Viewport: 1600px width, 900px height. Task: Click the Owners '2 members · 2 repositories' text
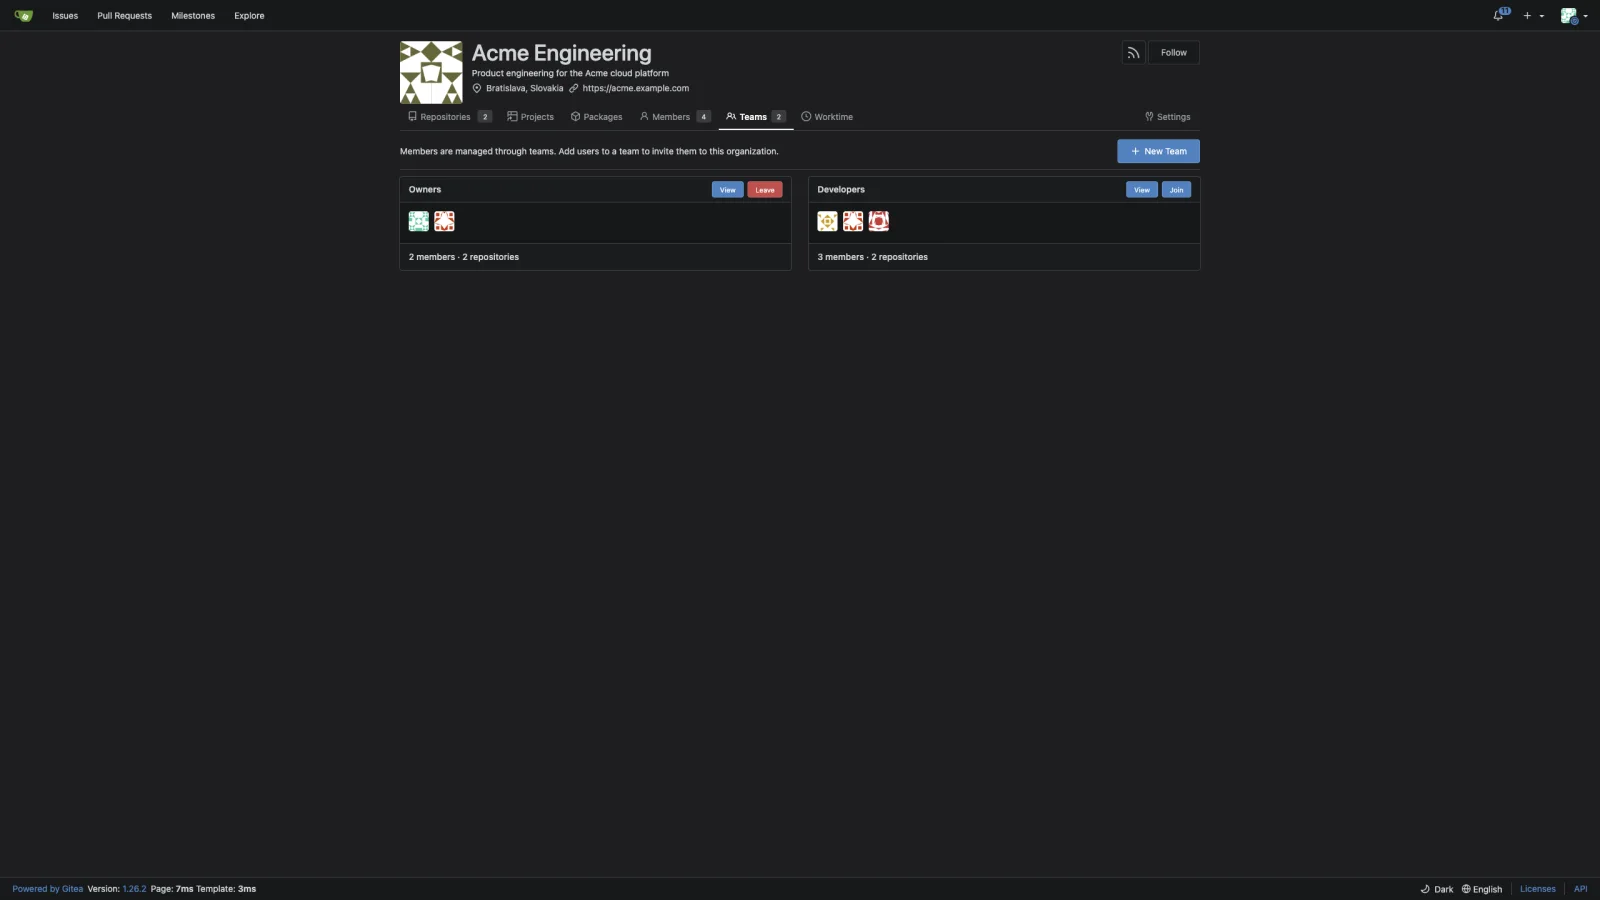464,257
